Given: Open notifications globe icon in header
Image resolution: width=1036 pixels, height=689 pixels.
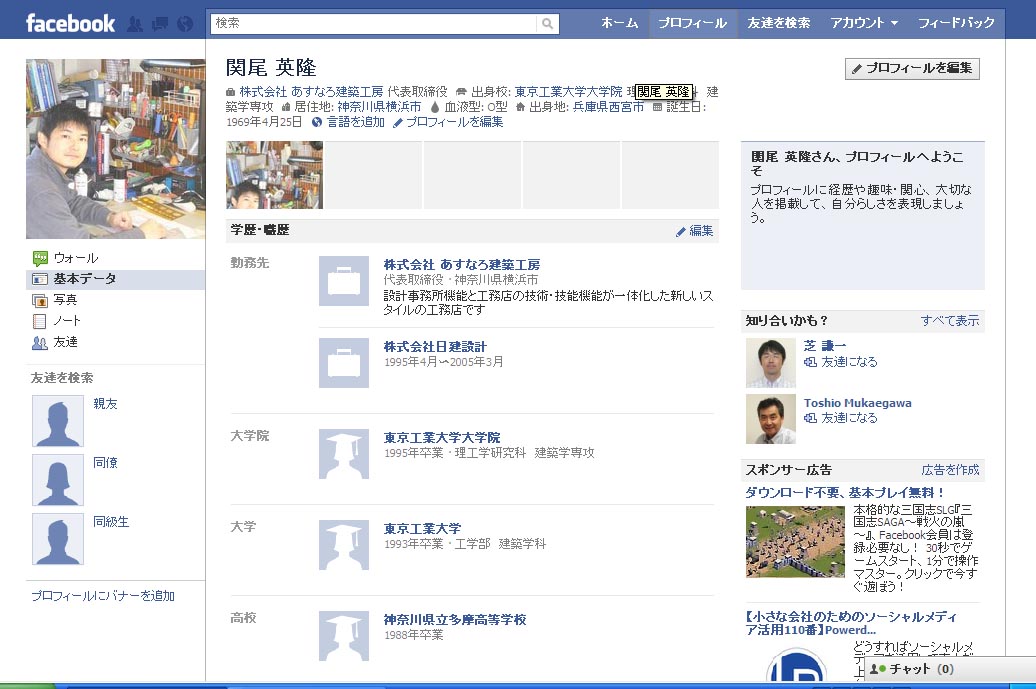Looking at the screenshot, I should coord(186,24).
